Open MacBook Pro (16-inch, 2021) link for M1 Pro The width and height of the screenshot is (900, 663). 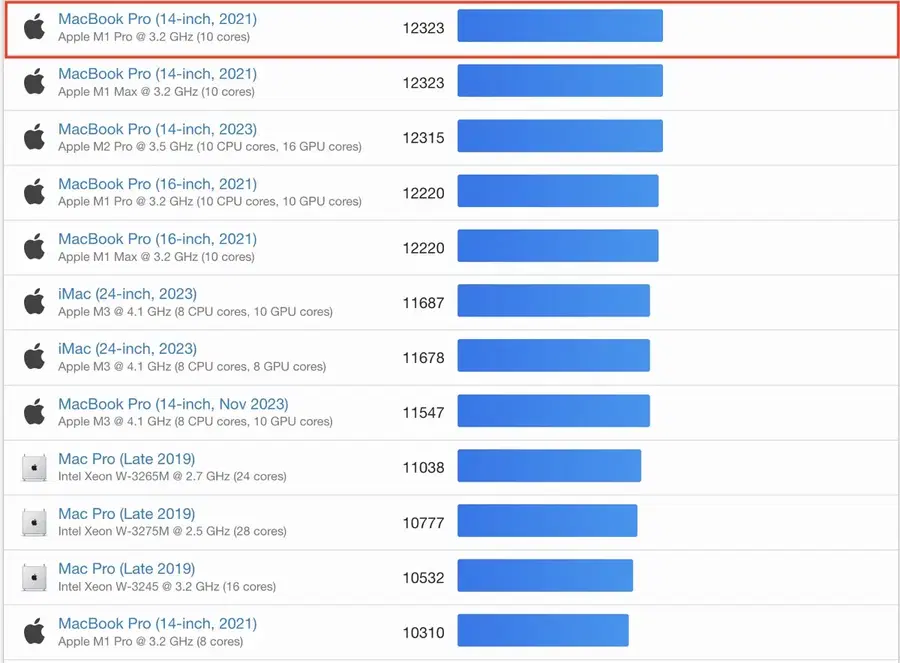157,184
